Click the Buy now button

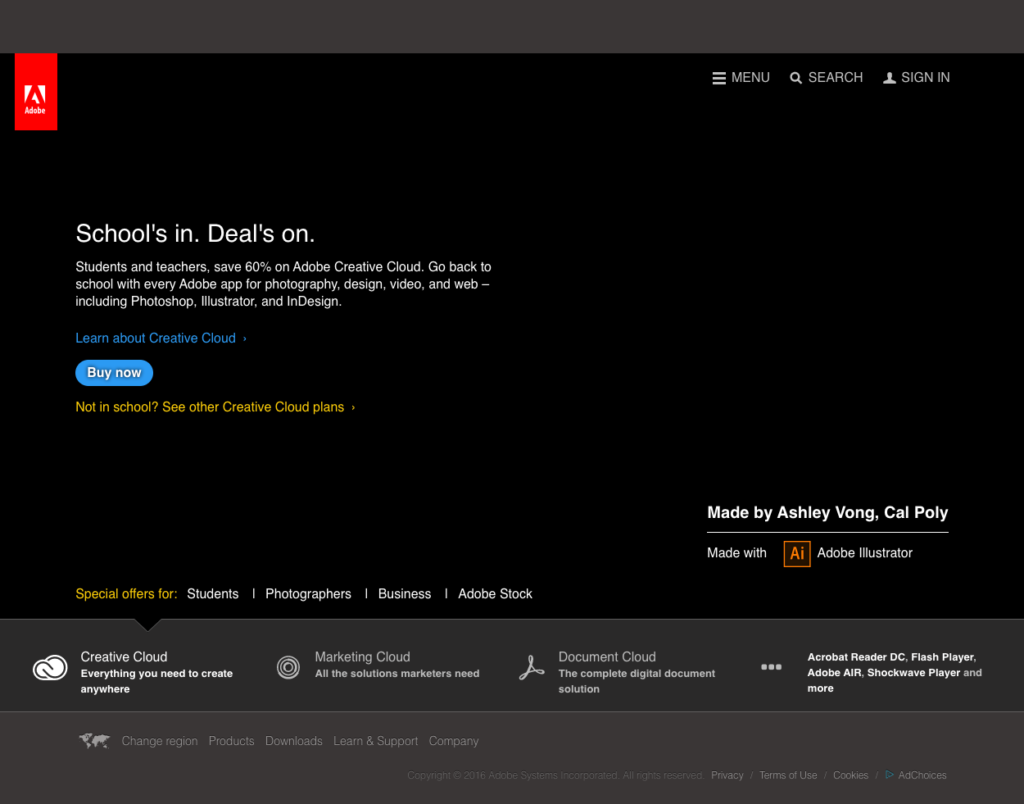coord(113,372)
